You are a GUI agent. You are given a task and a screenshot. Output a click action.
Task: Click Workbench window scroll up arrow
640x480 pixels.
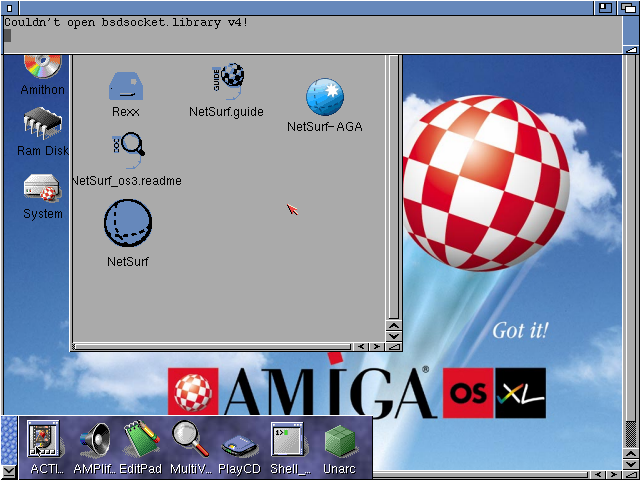click(631, 454)
